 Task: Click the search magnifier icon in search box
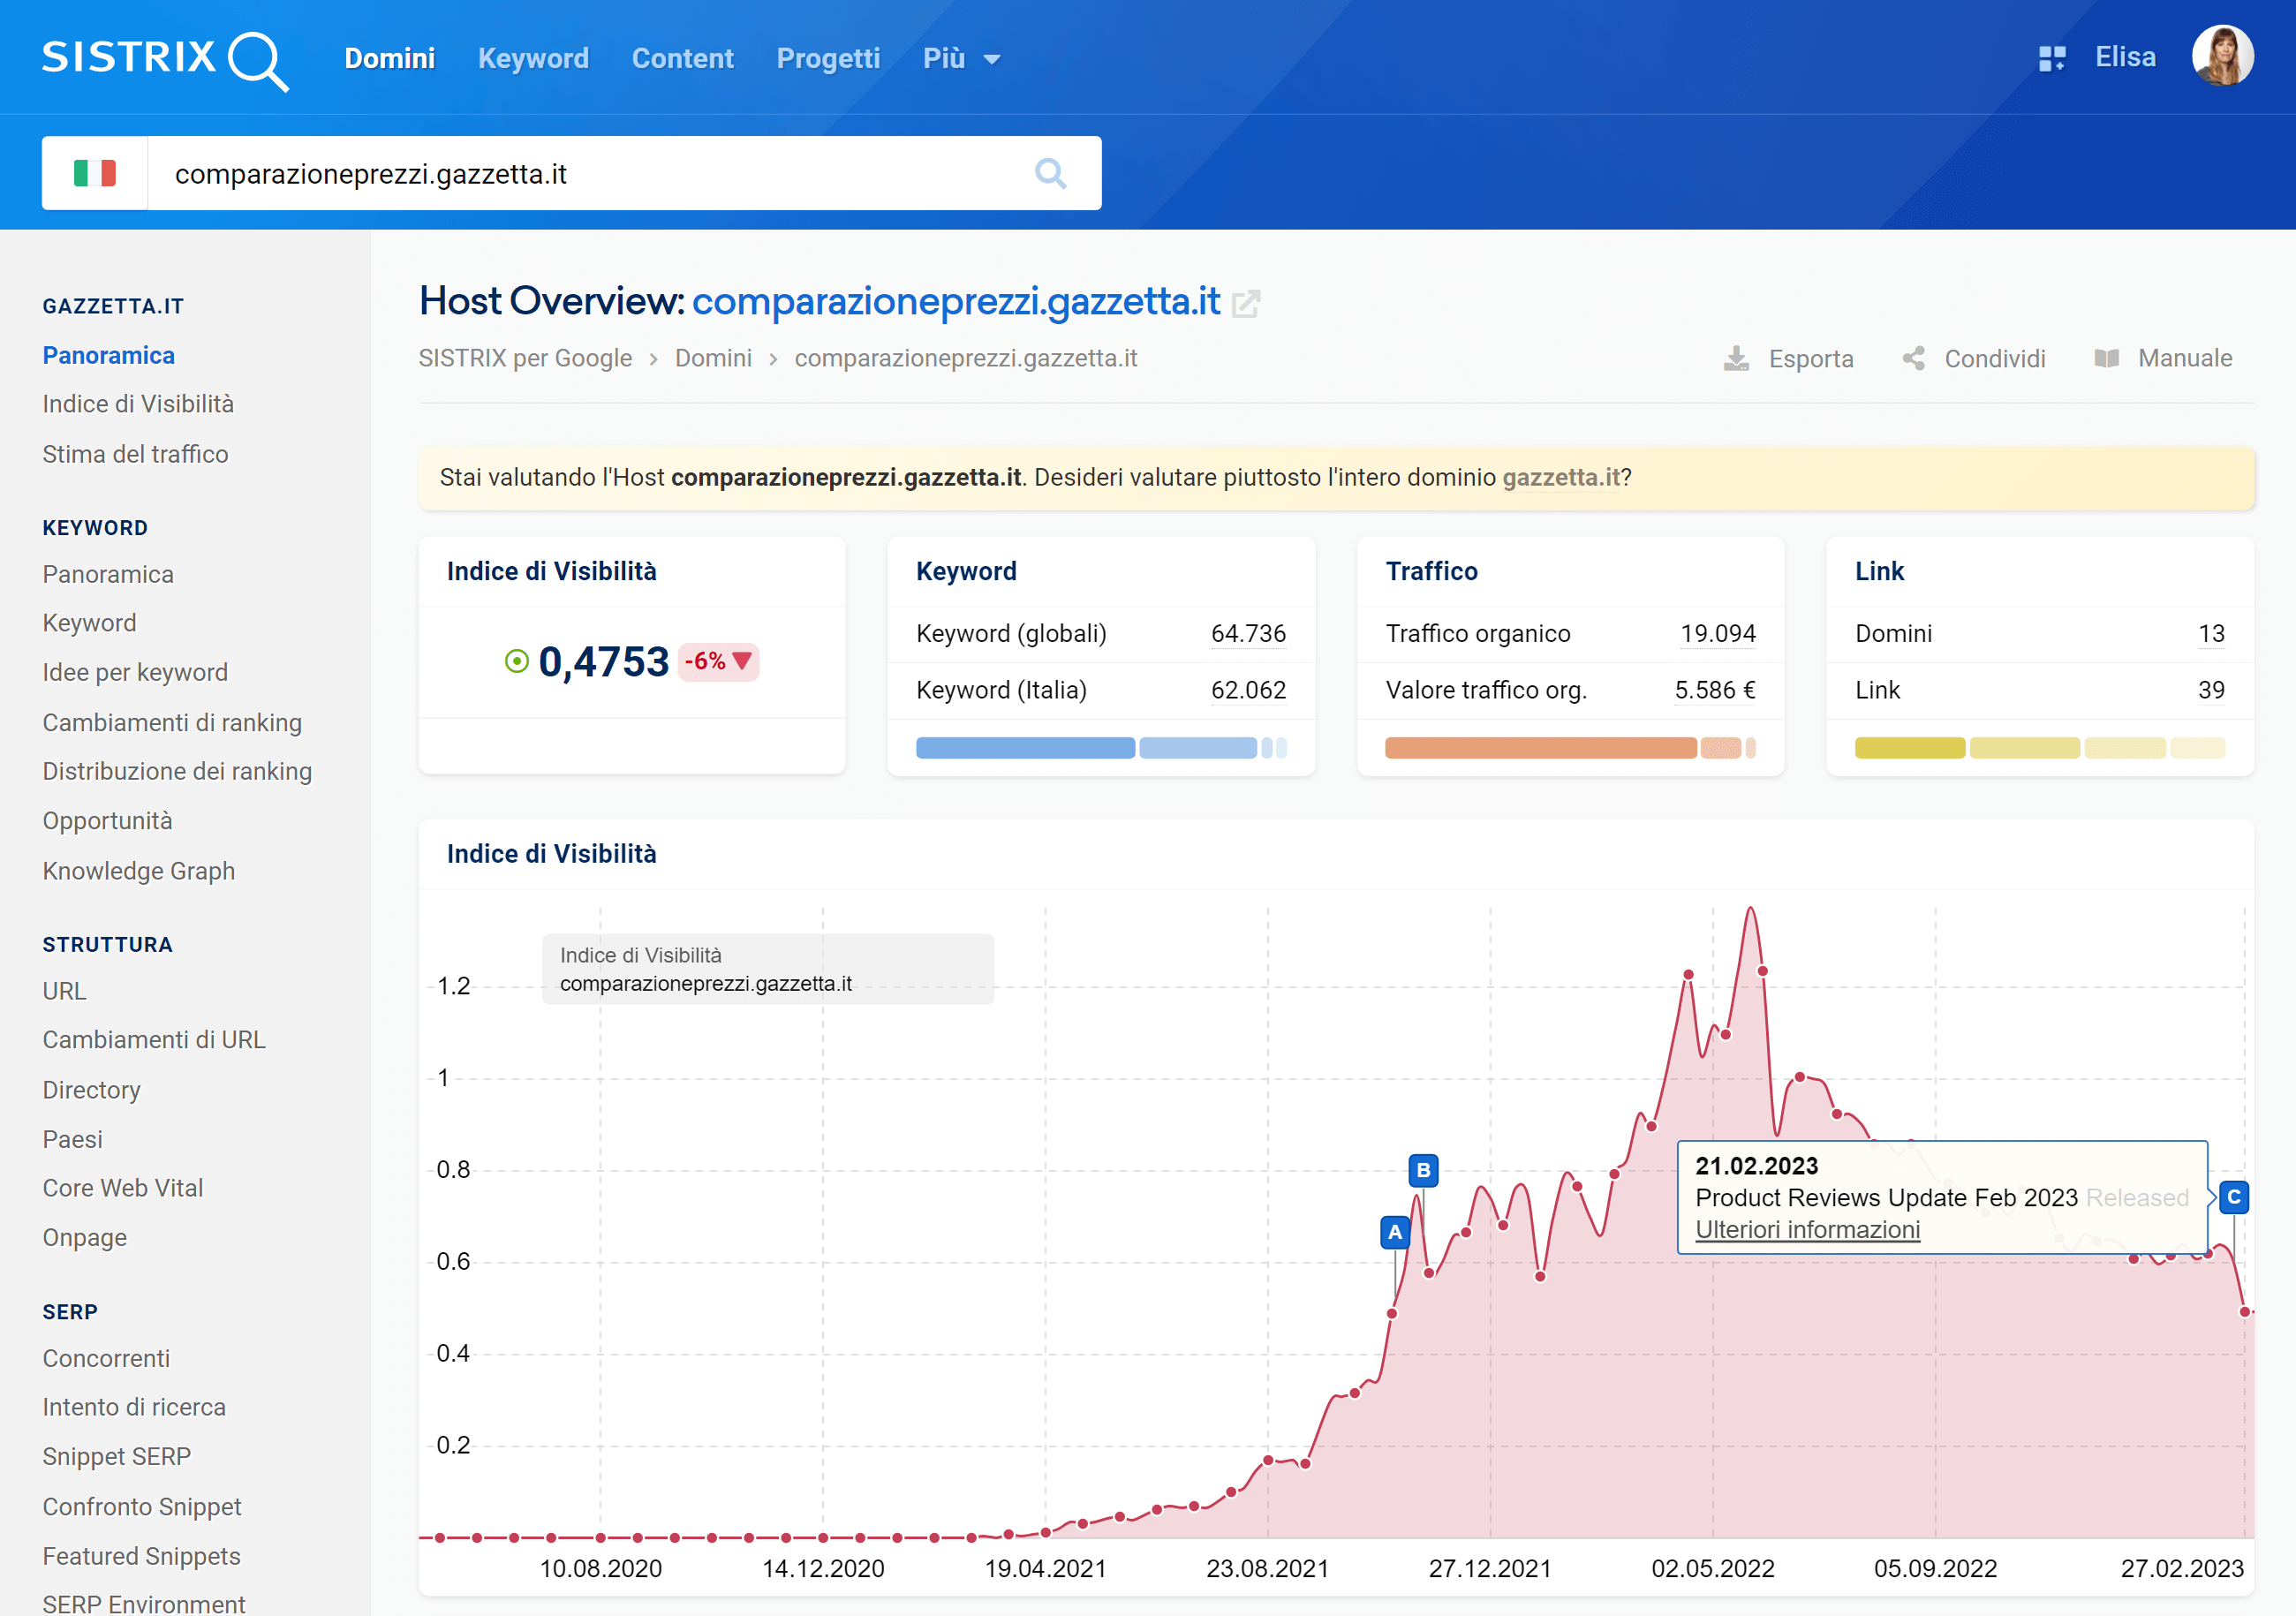[x=1050, y=174]
